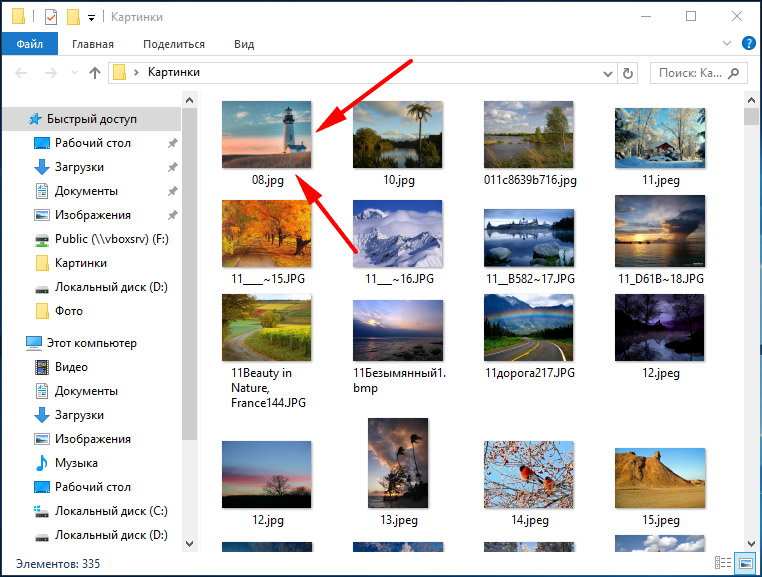Click Этот компьютер monitor icon
Viewport: 762px width, 577px height.
click(34, 343)
